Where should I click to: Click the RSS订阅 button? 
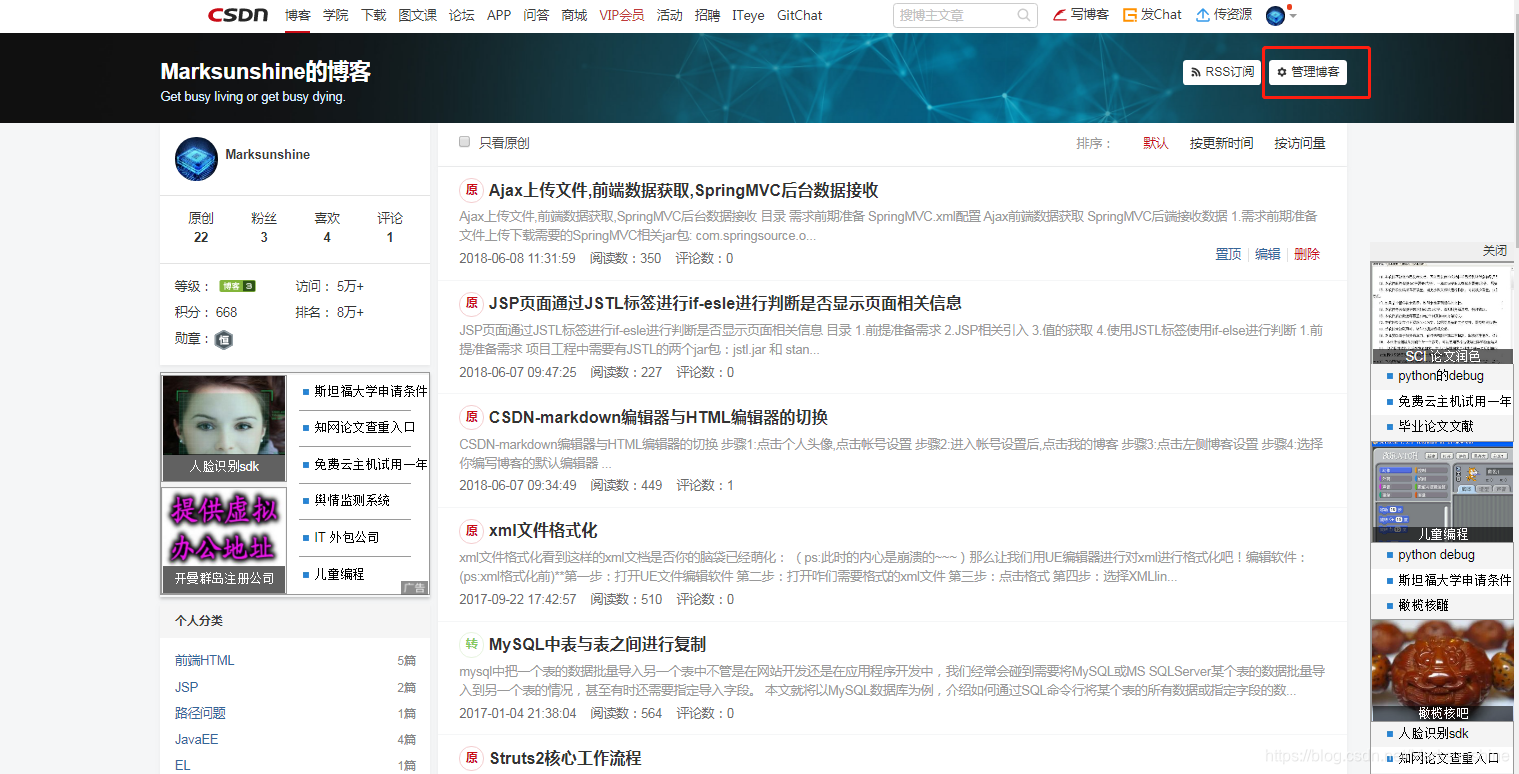pyautogui.click(x=1222, y=72)
